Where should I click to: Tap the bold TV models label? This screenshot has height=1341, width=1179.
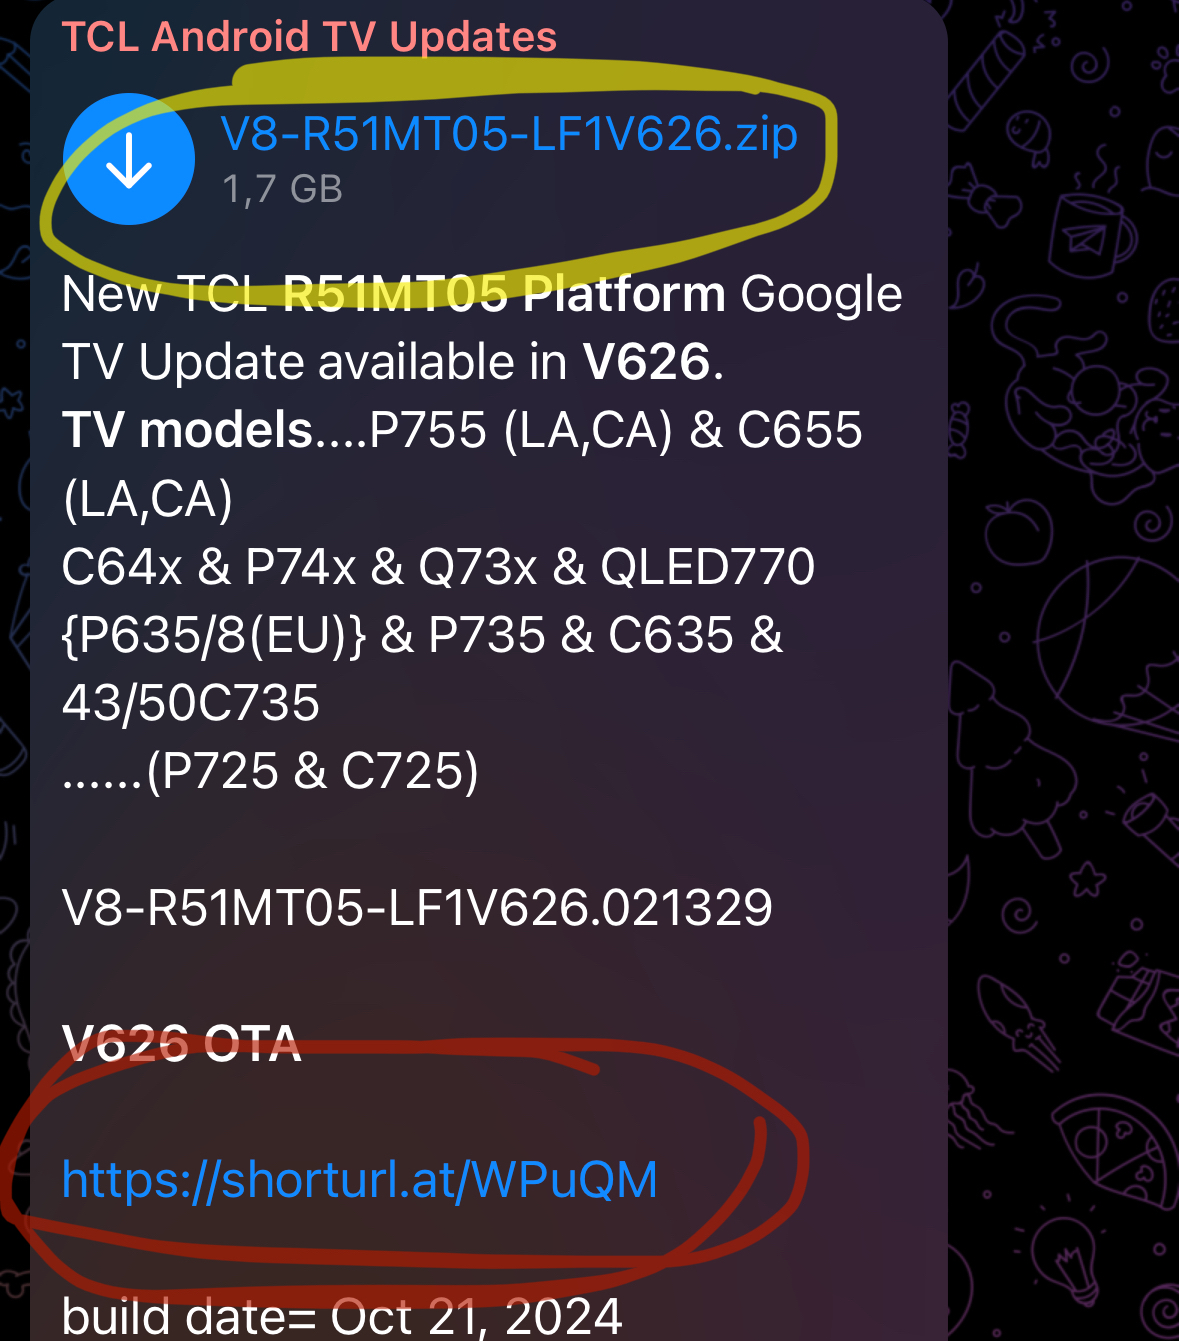(188, 430)
